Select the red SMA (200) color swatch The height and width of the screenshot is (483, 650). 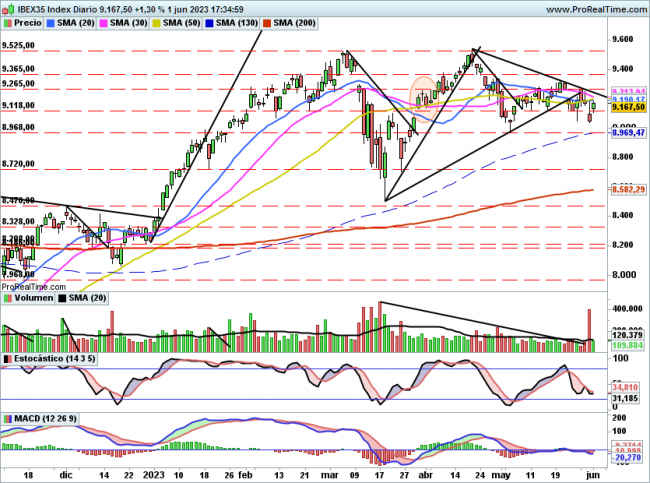point(267,23)
